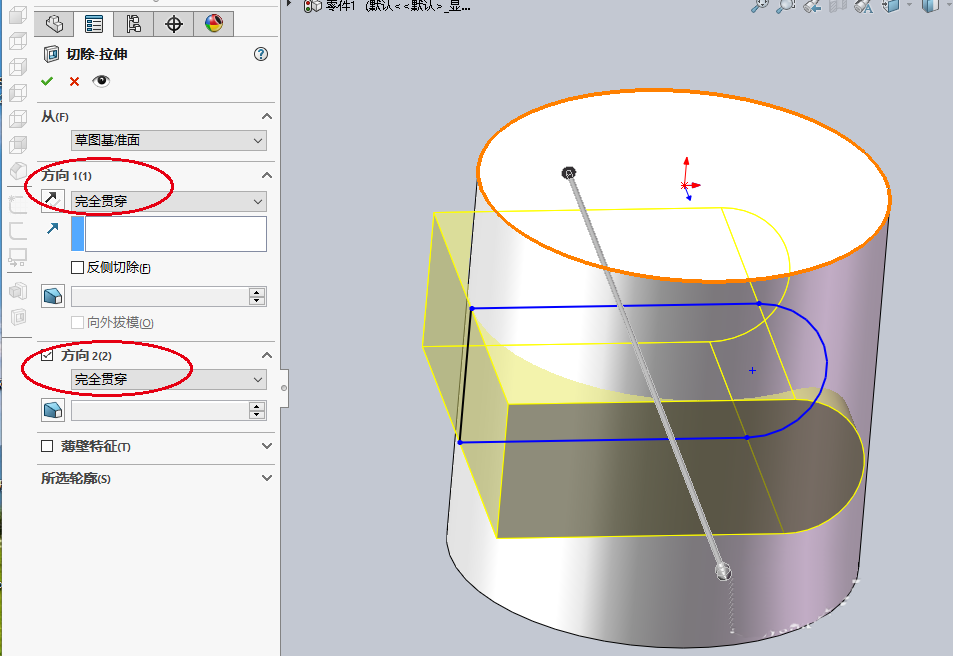Click the Draft on/off icon under Direction 1
Viewport: 953px width, 656px height.
pyautogui.click(x=50, y=296)
